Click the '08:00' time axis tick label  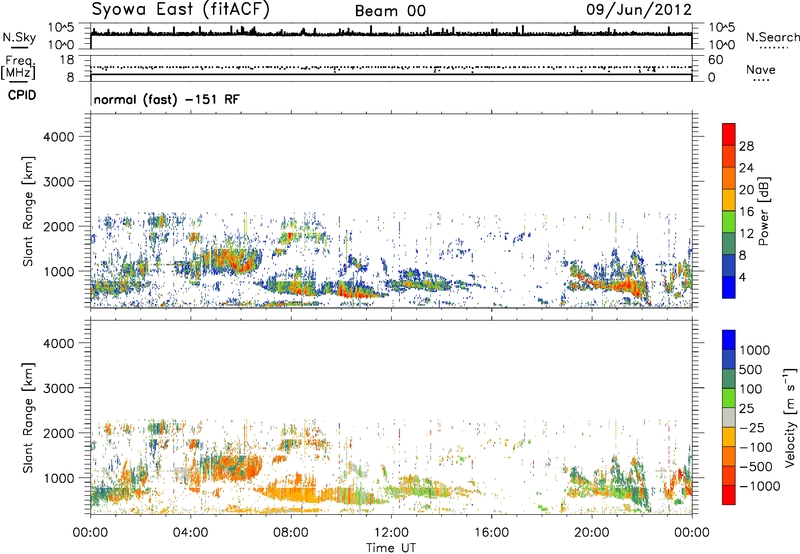coord(291,533)
